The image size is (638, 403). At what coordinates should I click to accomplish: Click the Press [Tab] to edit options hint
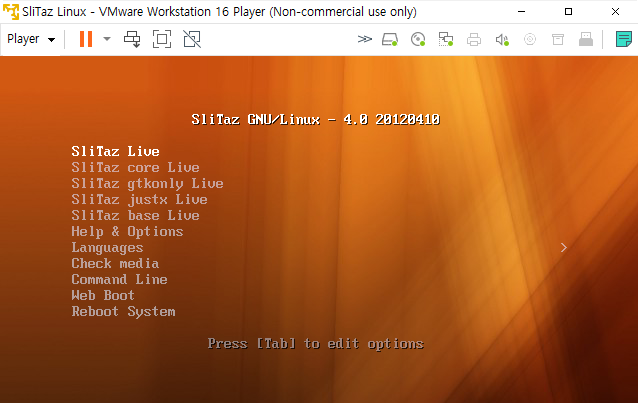[316, 344]
